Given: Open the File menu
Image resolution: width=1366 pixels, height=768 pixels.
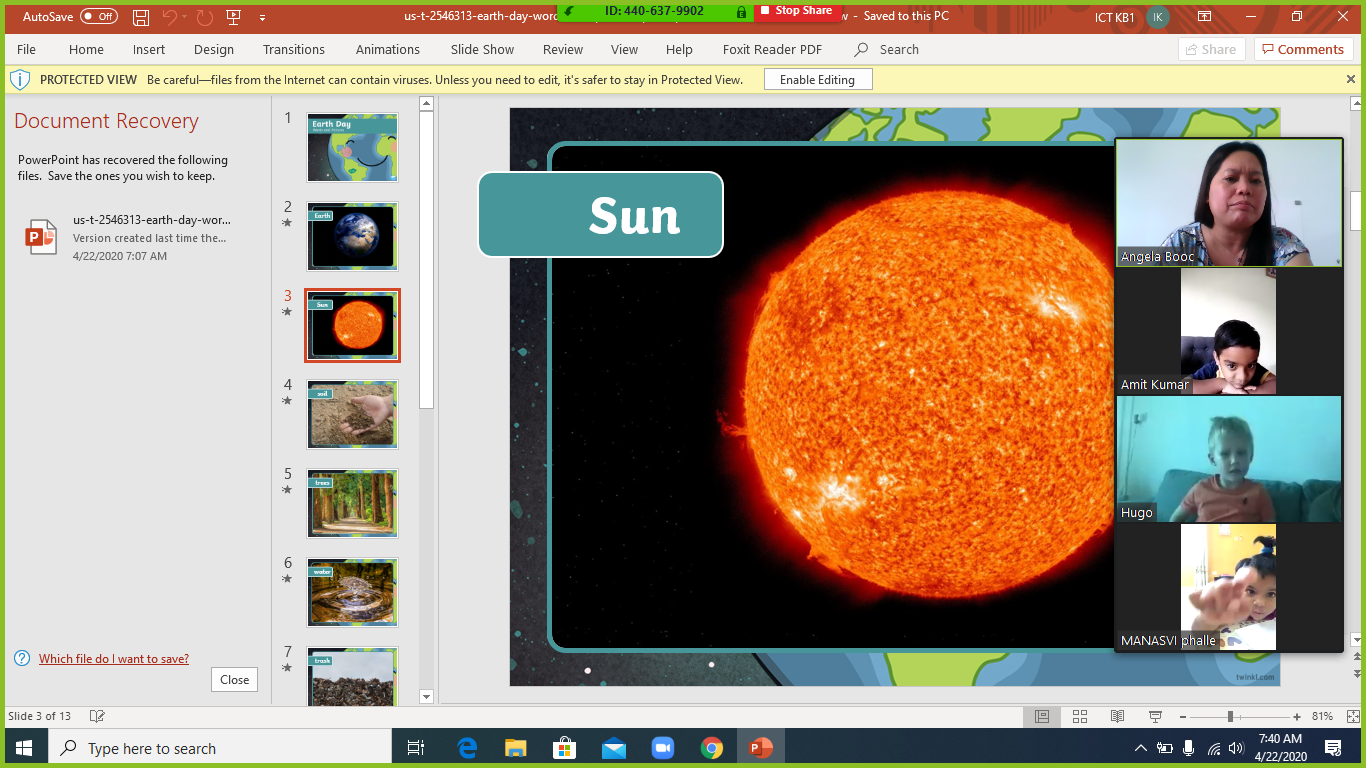Looking at the screenshot, I should click(26, 49).
